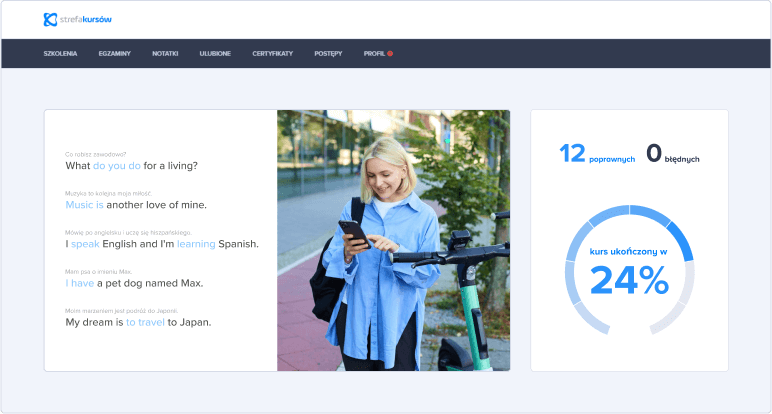This screenshot has height=414, width=772.
Task: Open the Szkolenia menu item
Action: point(60,53)
